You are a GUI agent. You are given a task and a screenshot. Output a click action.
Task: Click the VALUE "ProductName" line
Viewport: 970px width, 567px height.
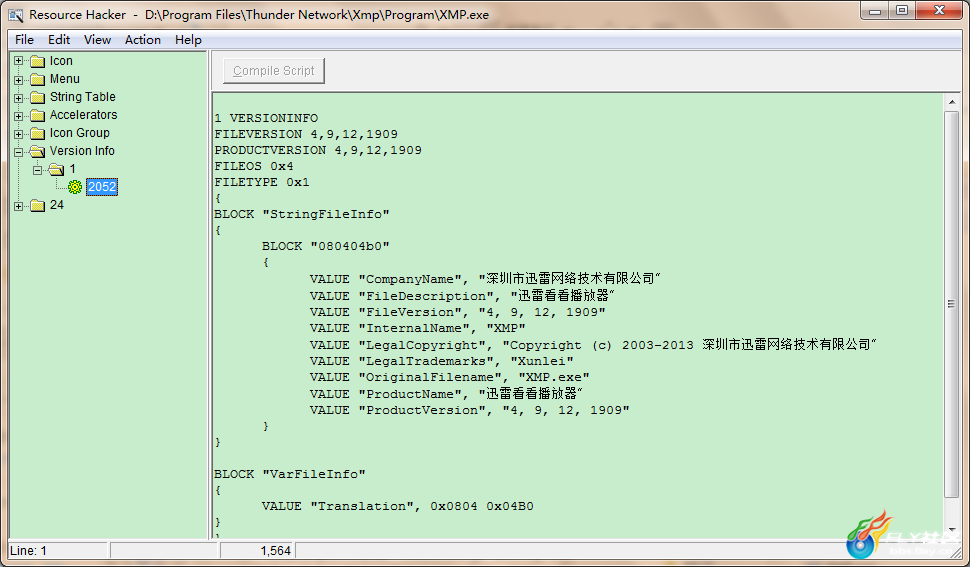[446, 394]
